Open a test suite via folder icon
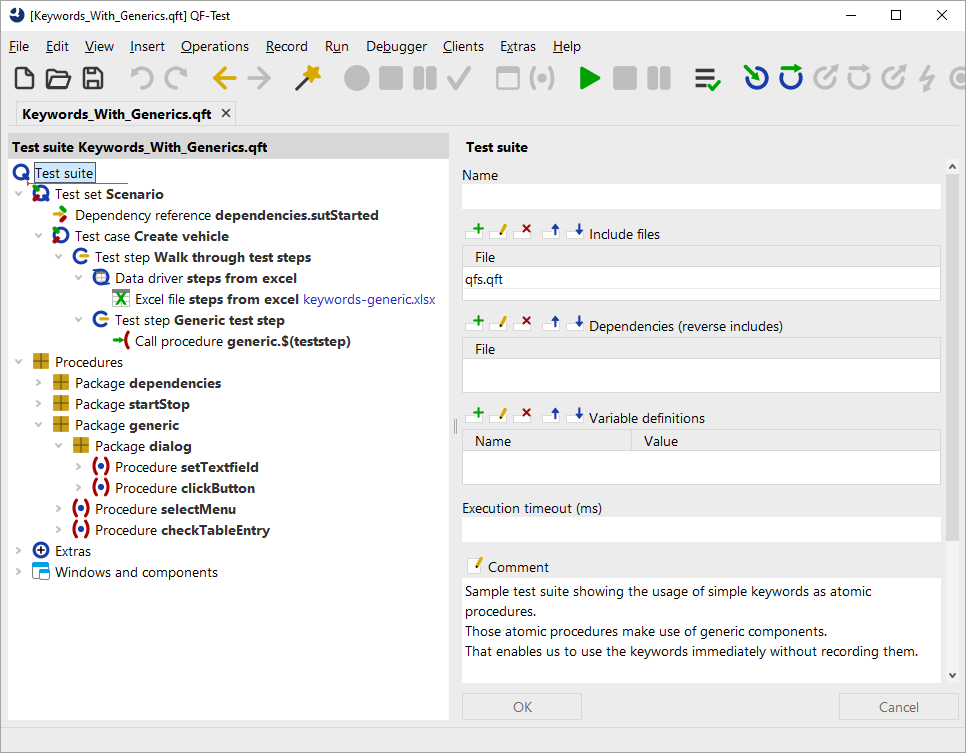This screenshot has height=753, width=966. [59, 78]
